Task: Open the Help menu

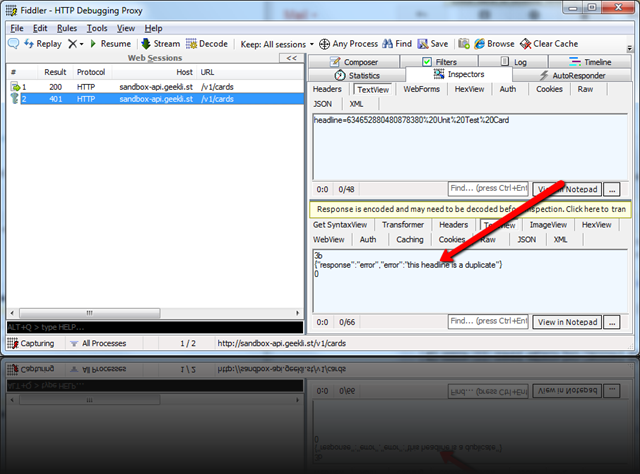Action: pos(153,28)
